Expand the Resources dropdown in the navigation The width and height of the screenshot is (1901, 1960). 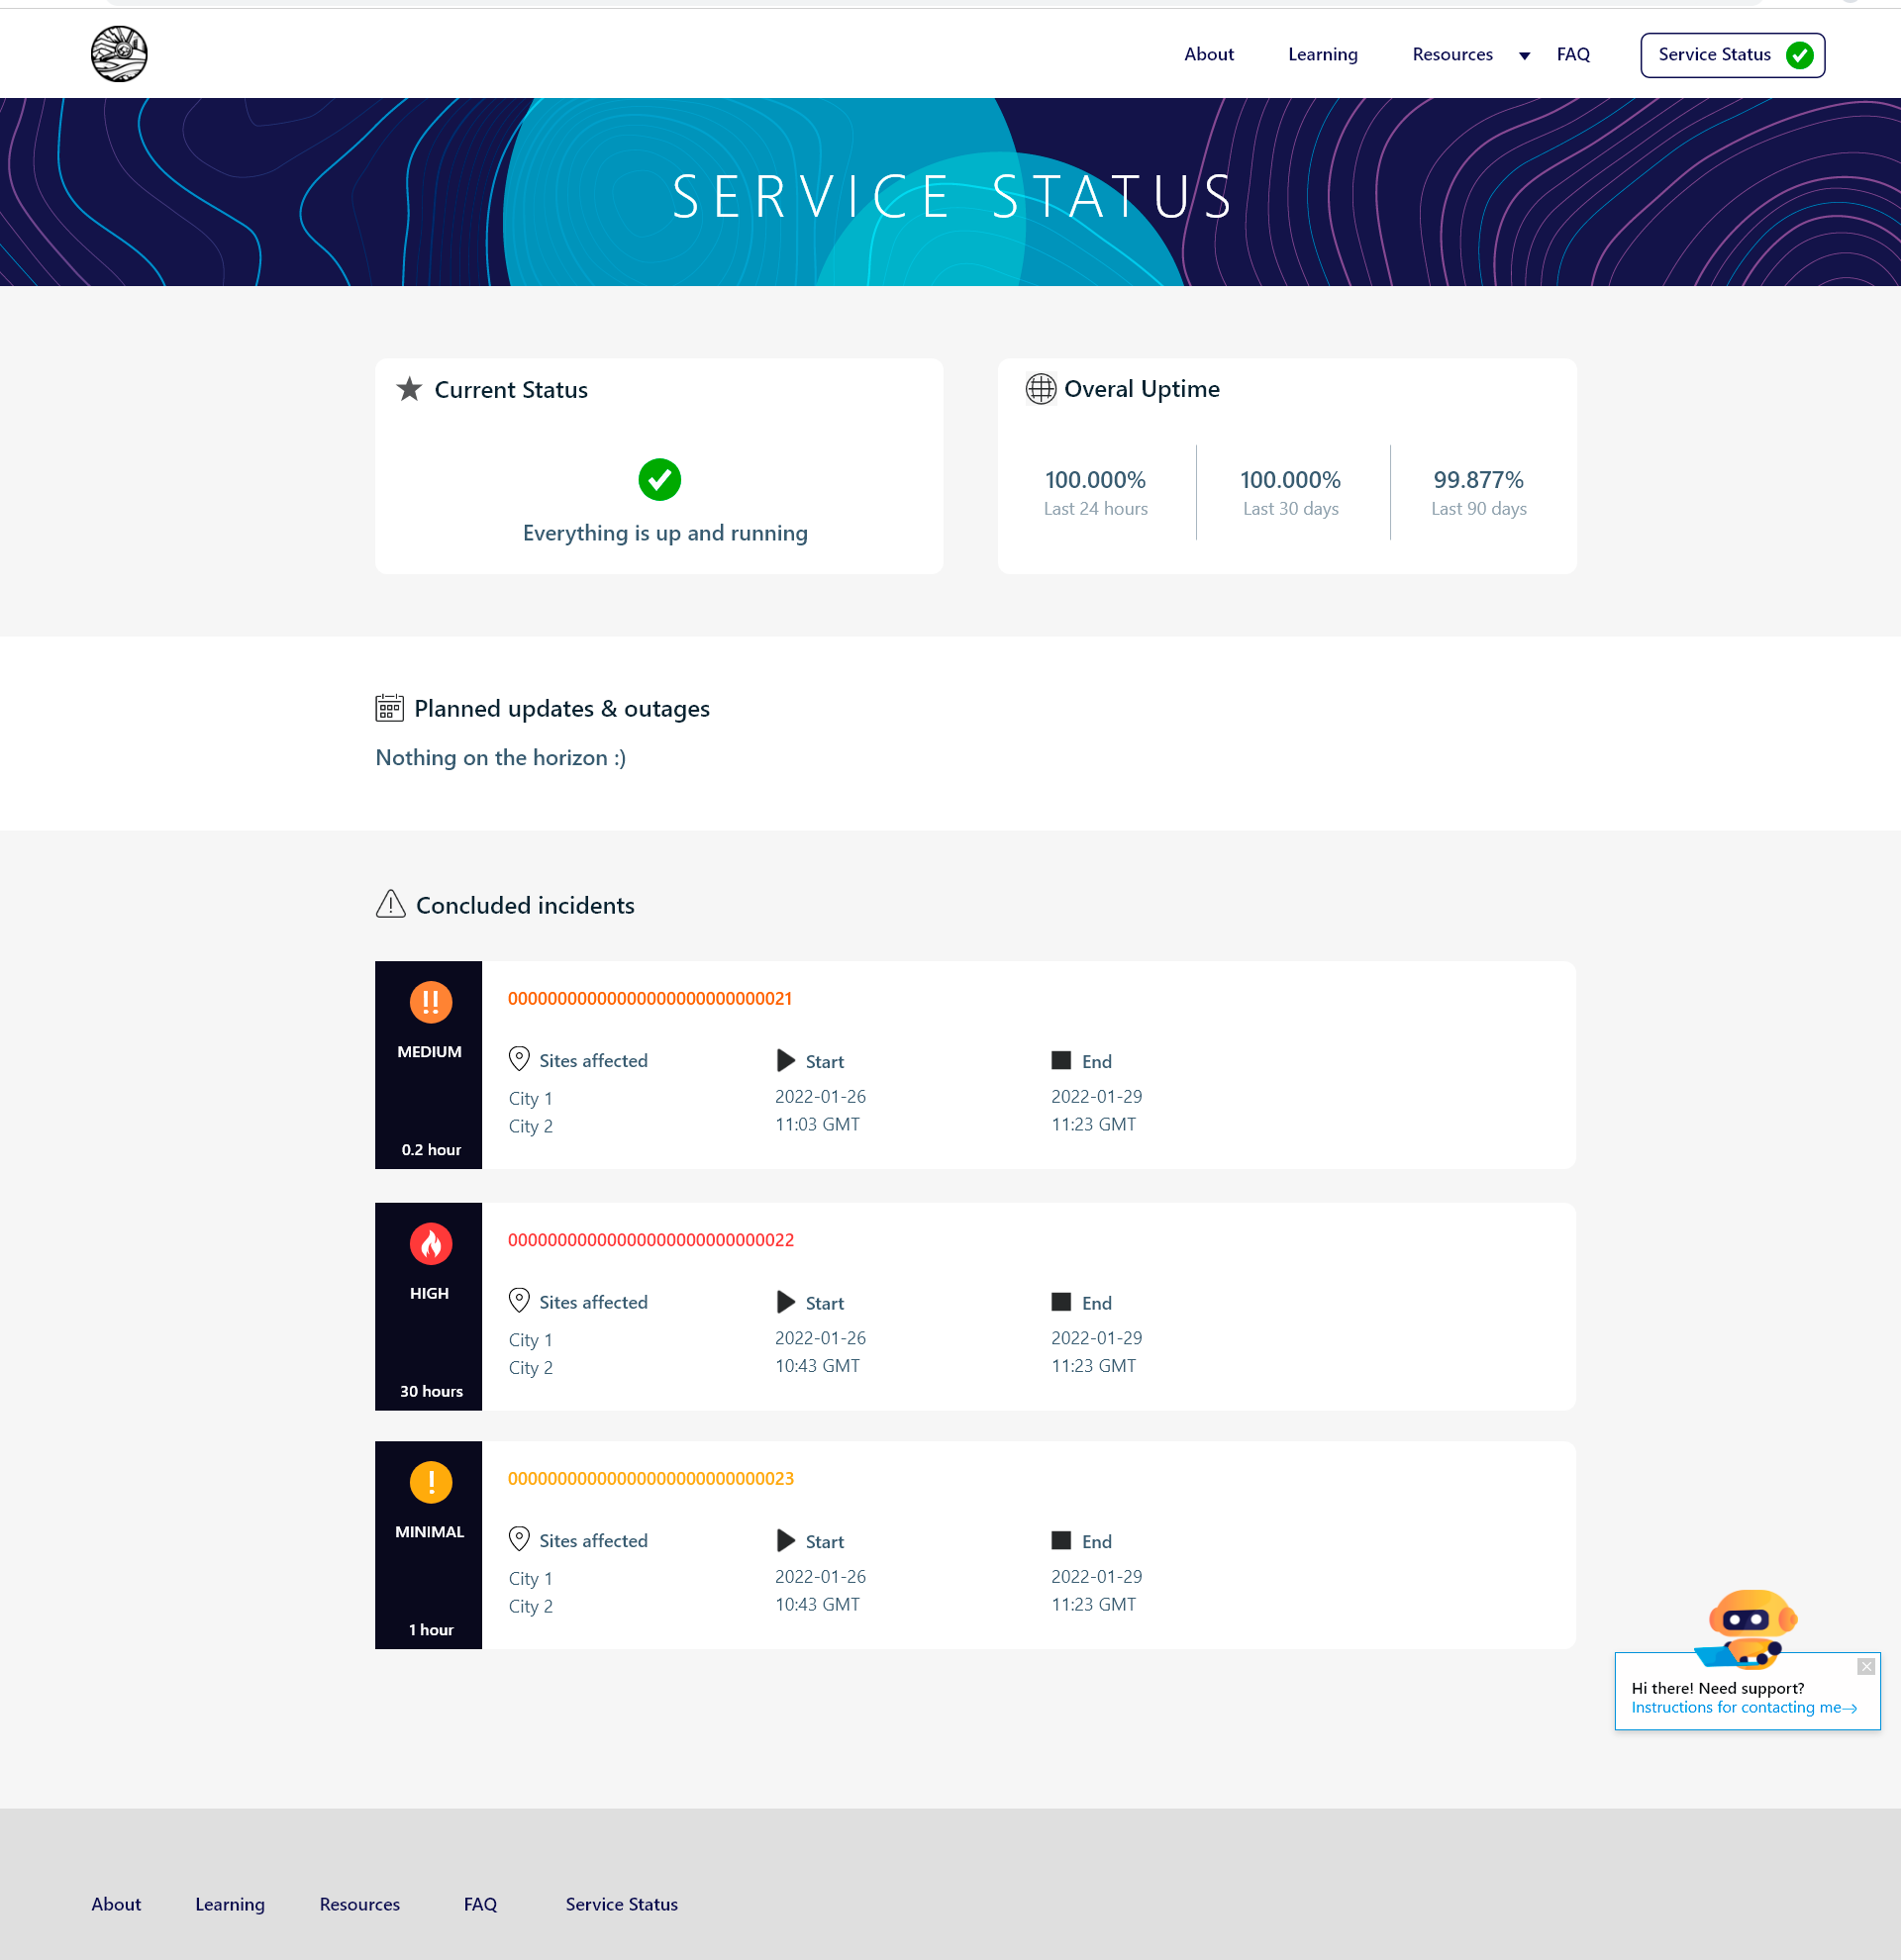[1524, 56]
